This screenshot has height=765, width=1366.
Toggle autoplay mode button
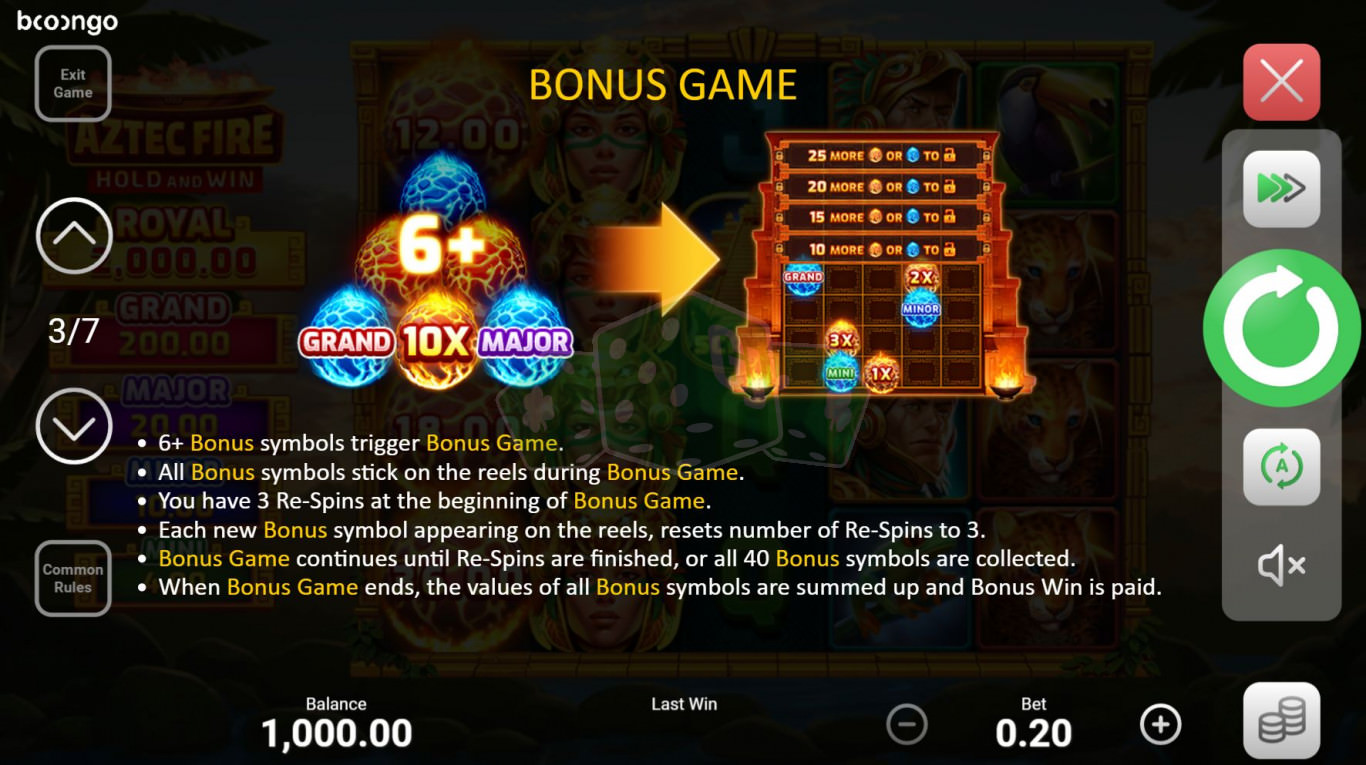coord(1281,467)
